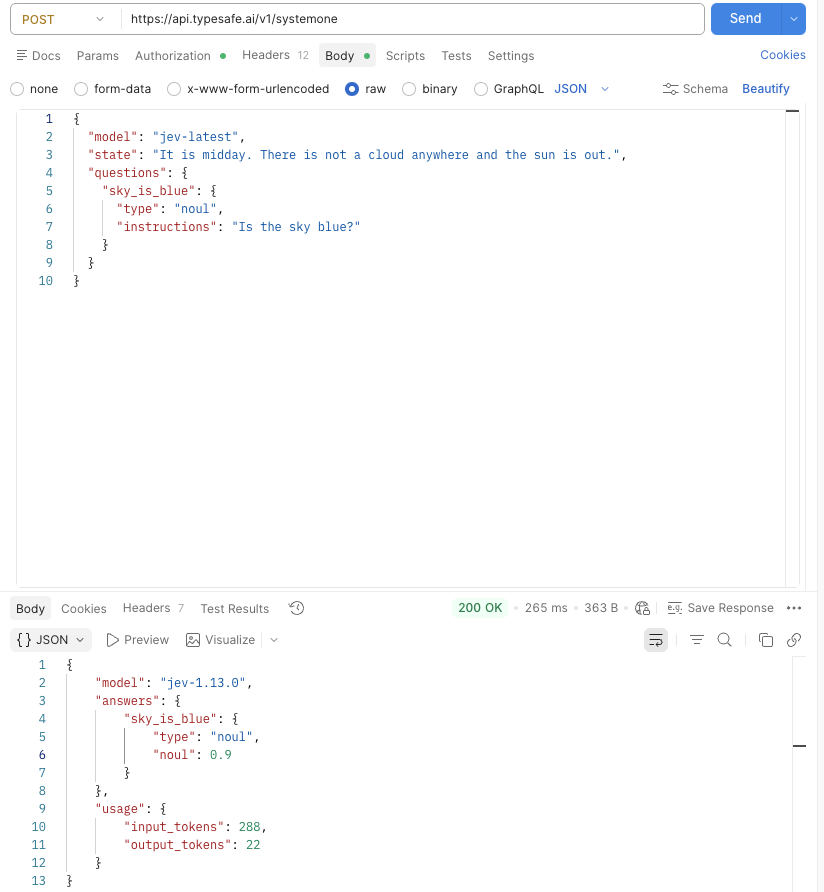Open response history clock icon
Image resolution: width=824 pixels, height=892 pixels.
pos(296,608)
